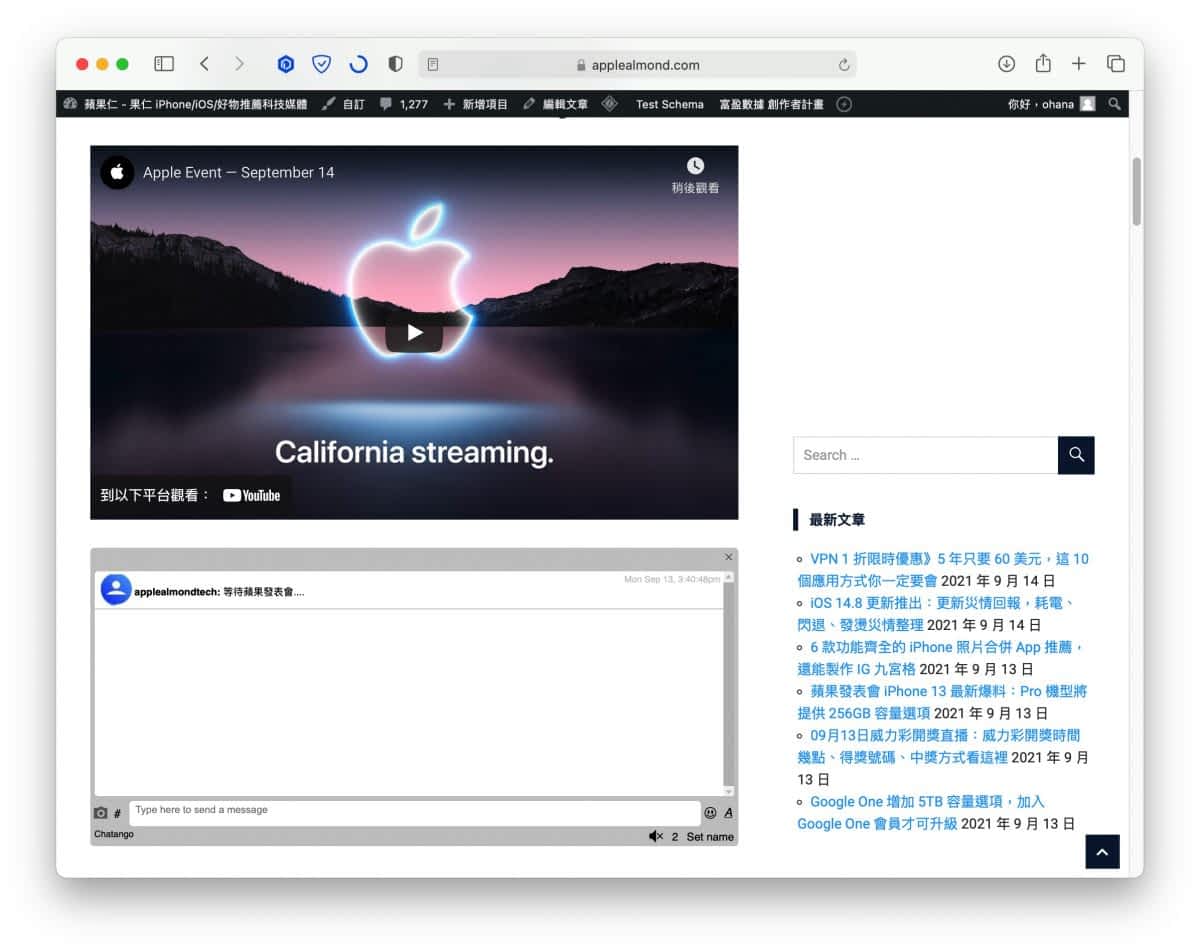Viewport: 1200px width, 952px height.
Task: Click 編輯文章 in the admin bar
Action: coord(556,104)
